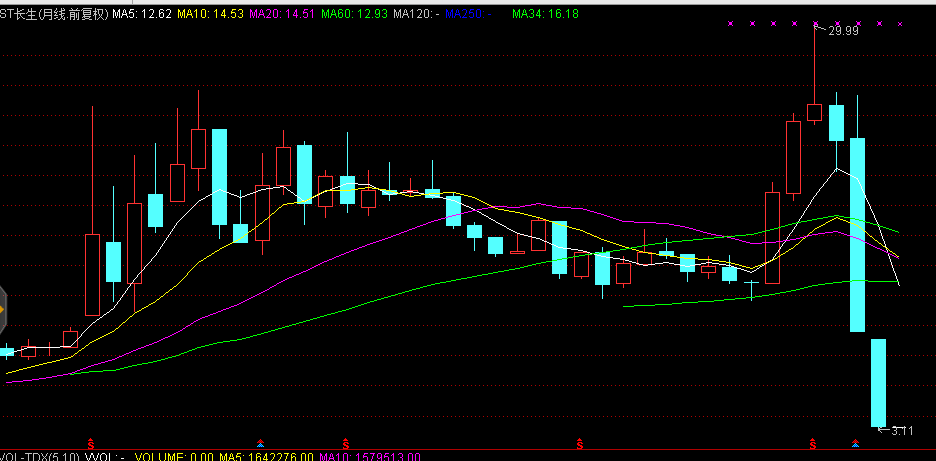The image size is (936, 461).
Task: Click the MA34: 16.18 indicator label
Action: coord(545,15)
